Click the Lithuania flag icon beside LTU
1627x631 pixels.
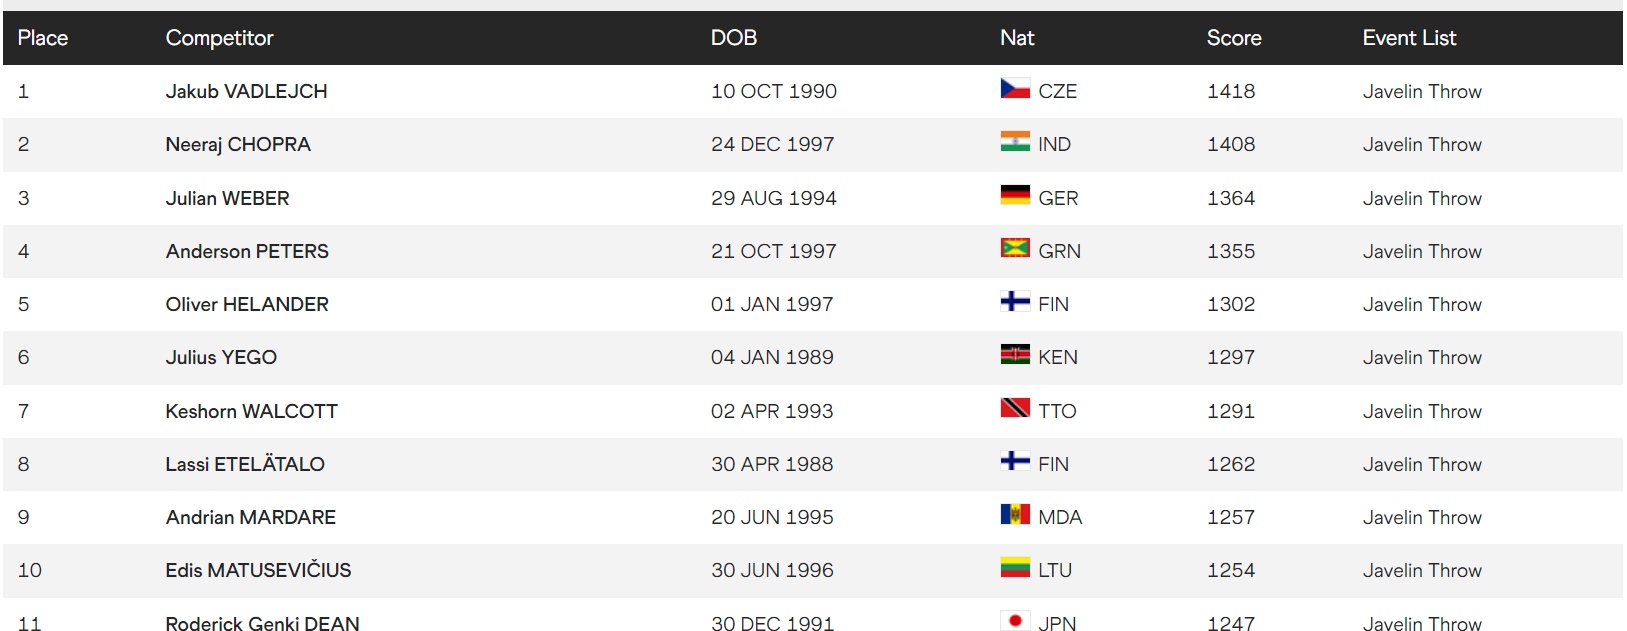pos(1015,568)
